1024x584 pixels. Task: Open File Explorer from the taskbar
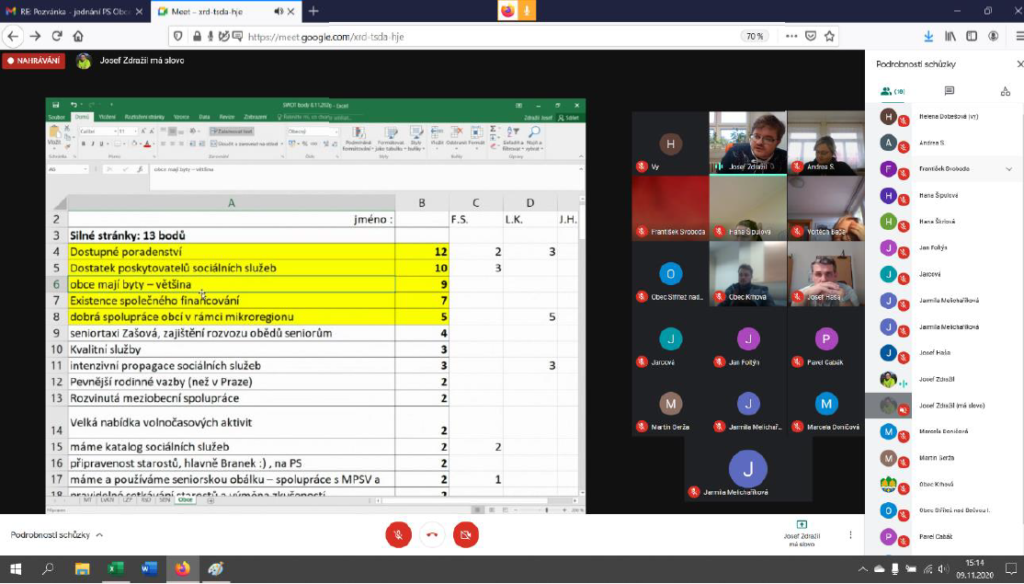coord(82,569)
